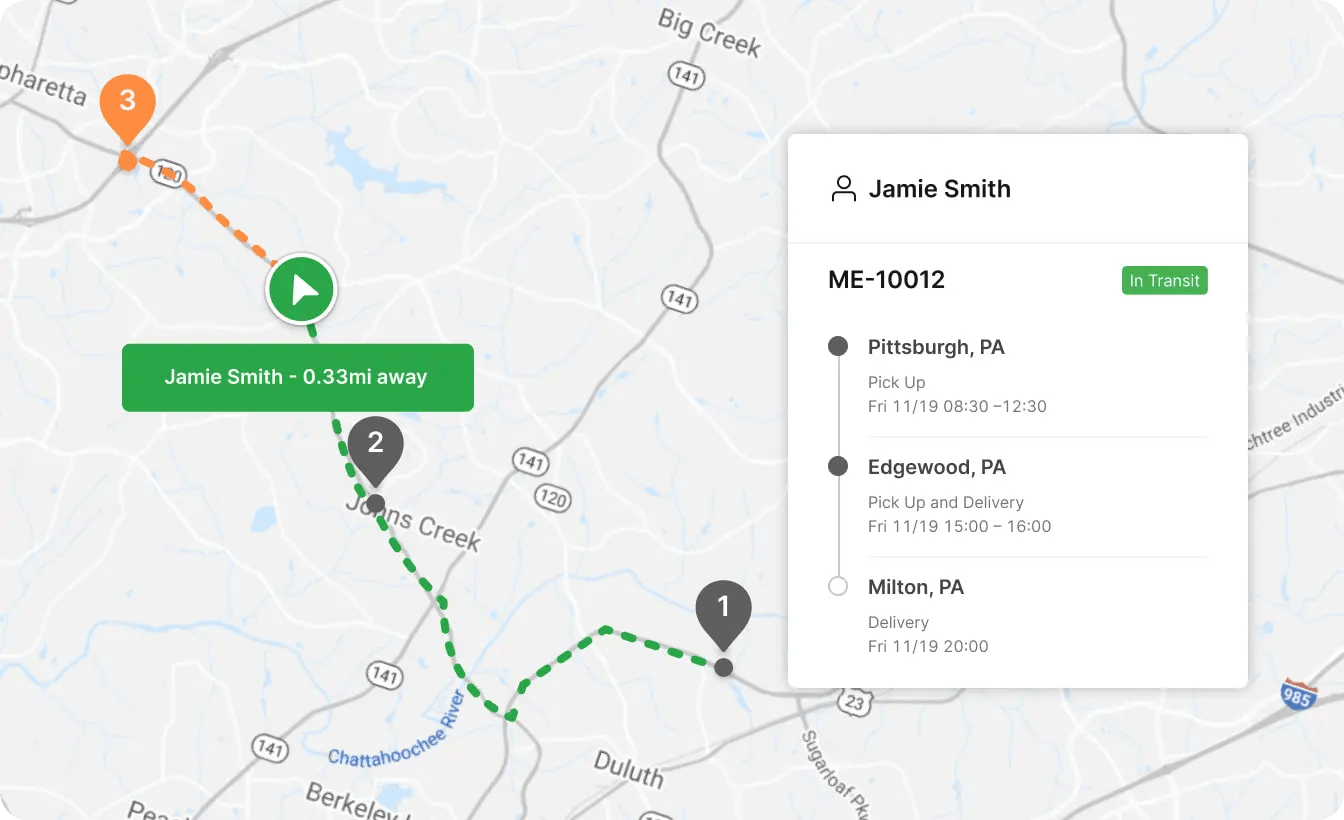The height and width of the screenshot is (820, 1344).
Task: Open the ME-10012 shipment header
Action: click(886, 280)
